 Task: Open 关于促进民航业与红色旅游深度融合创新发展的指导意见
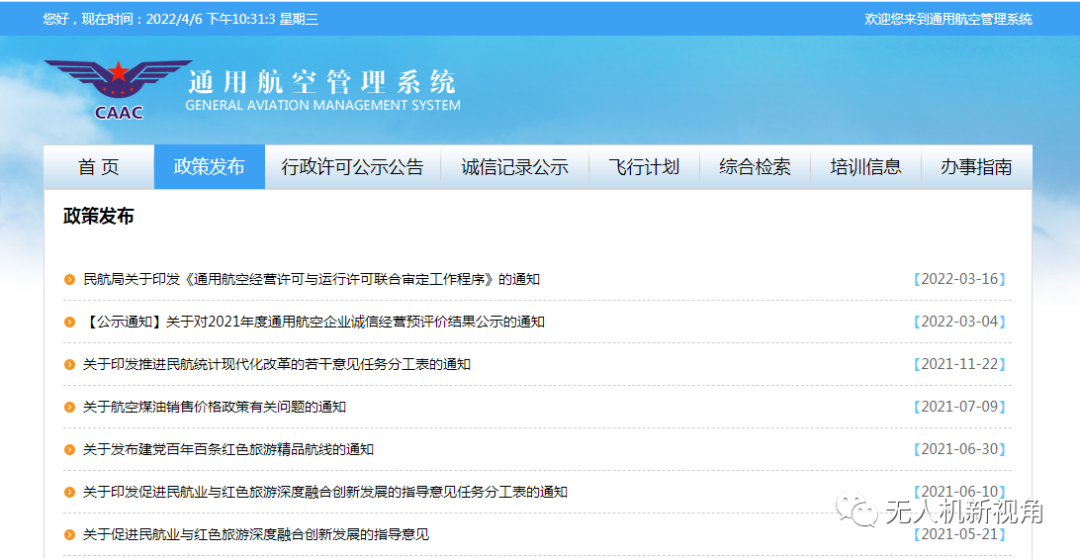256,534
